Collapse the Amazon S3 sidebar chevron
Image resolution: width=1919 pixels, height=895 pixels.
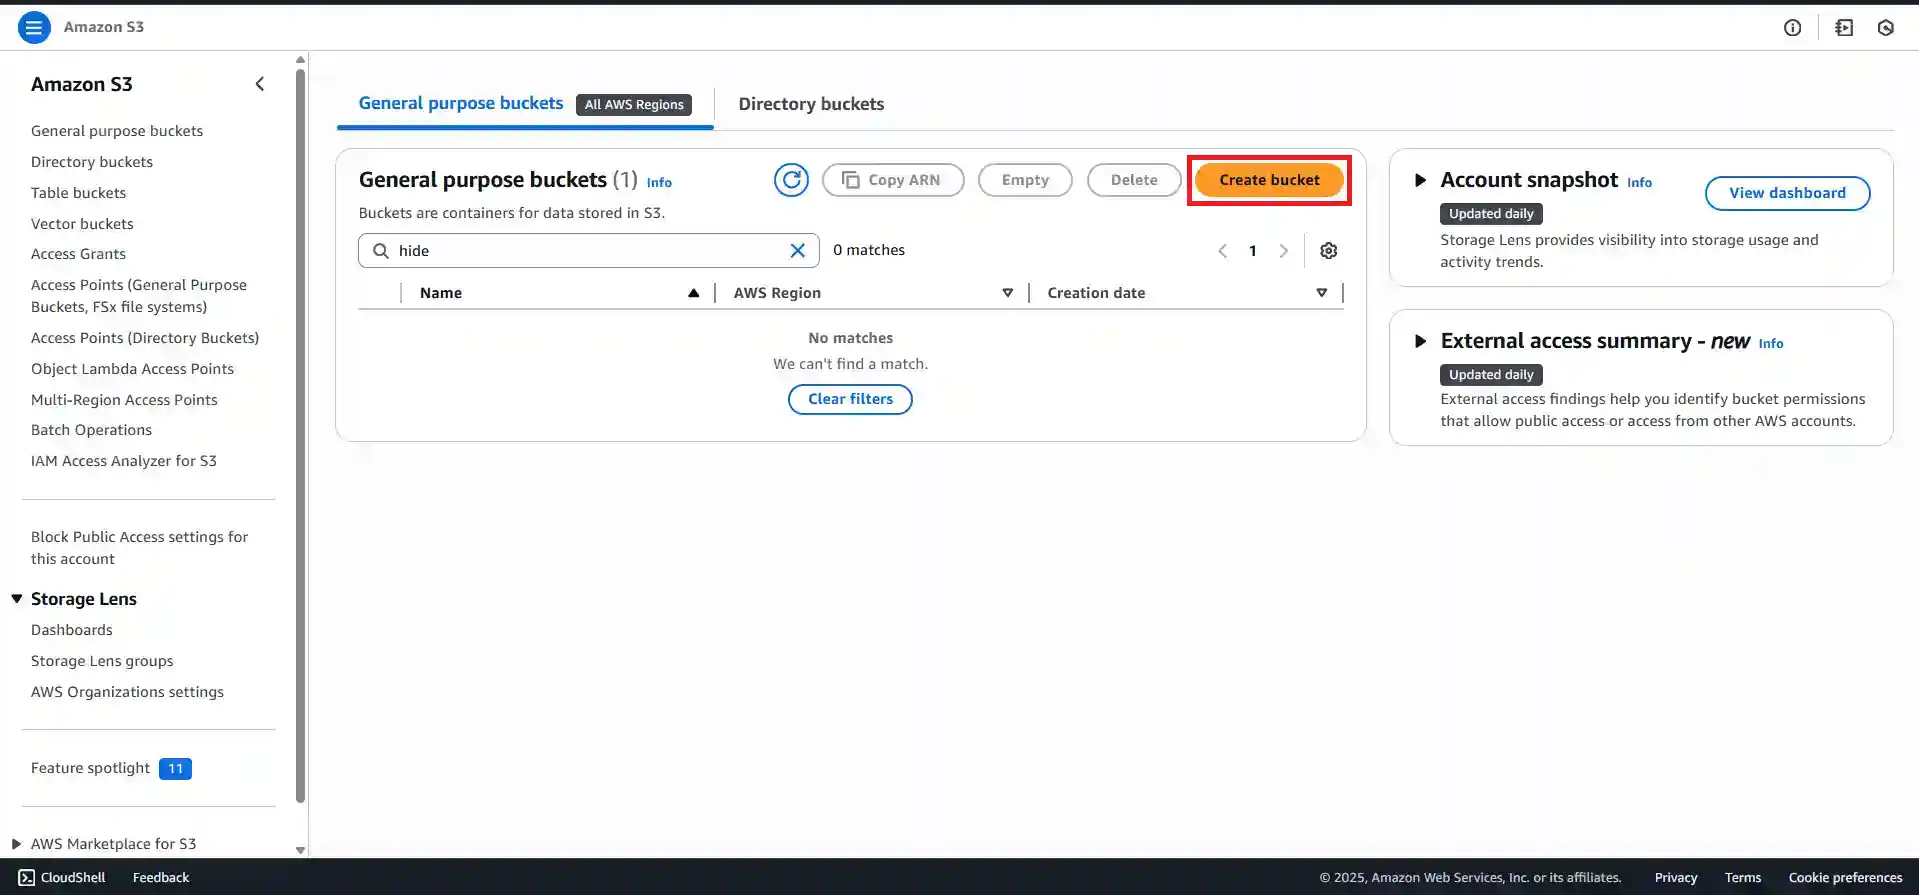(x=260, y=84)
